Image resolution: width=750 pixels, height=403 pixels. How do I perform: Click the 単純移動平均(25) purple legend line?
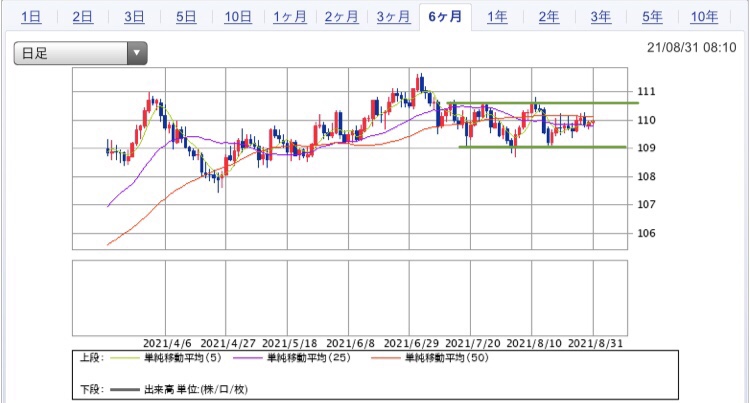248,358
